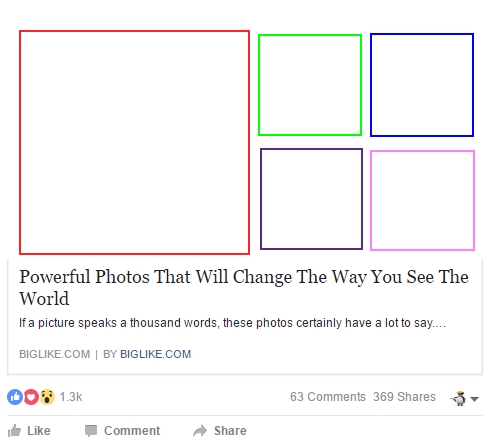View the 369 Shares link
Image resolution: width=491 pixels, height=444 pixels.
click(x=404, y=397)
